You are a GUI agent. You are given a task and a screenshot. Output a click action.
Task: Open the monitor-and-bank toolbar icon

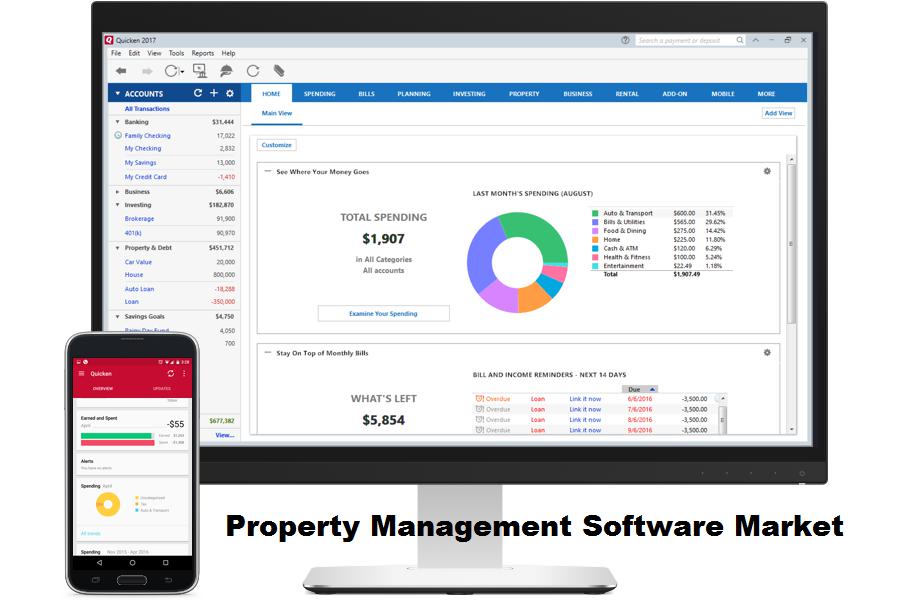200,71
